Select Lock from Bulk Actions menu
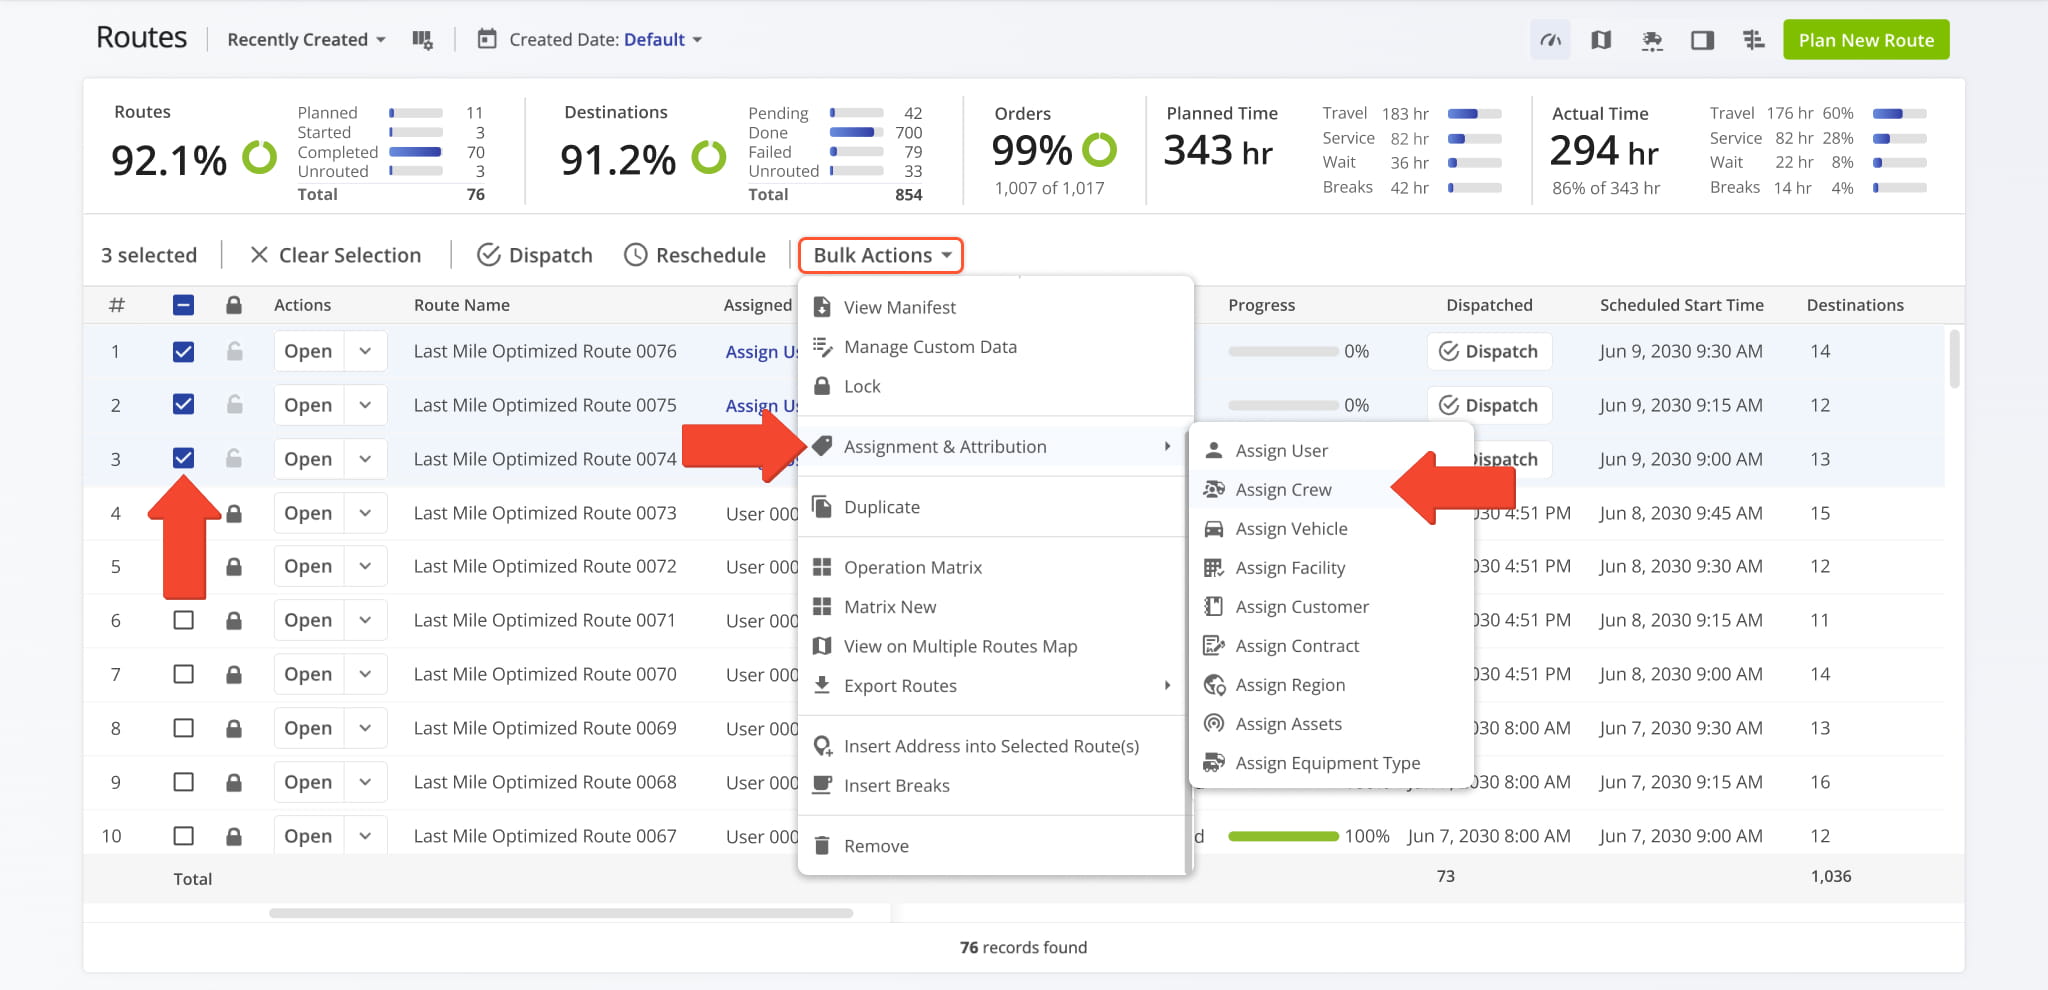 pyautogui.click(x=862, y=386)
